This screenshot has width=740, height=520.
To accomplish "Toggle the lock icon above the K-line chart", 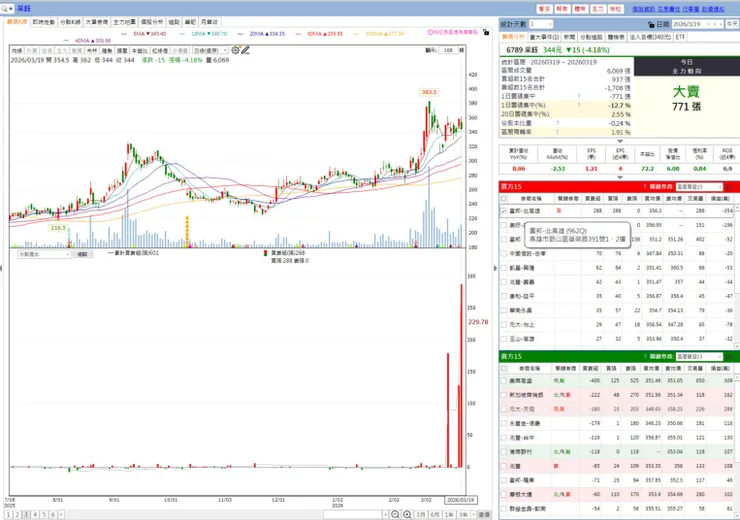I will [x=486, y=32].
